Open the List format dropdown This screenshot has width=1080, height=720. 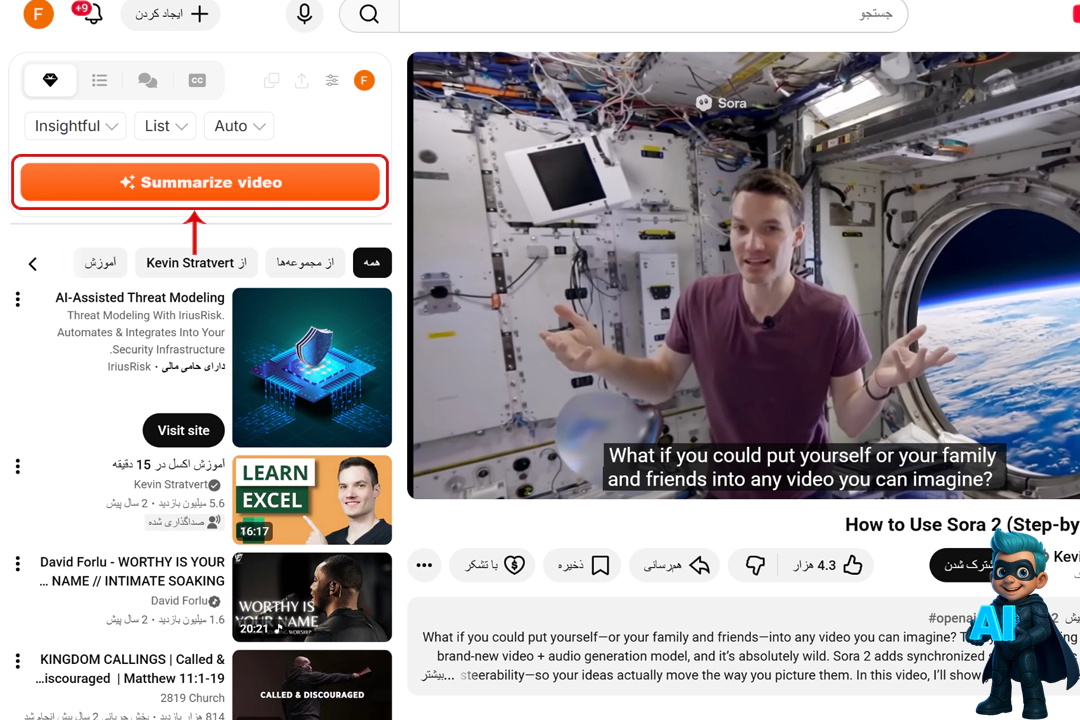(165, 126)
